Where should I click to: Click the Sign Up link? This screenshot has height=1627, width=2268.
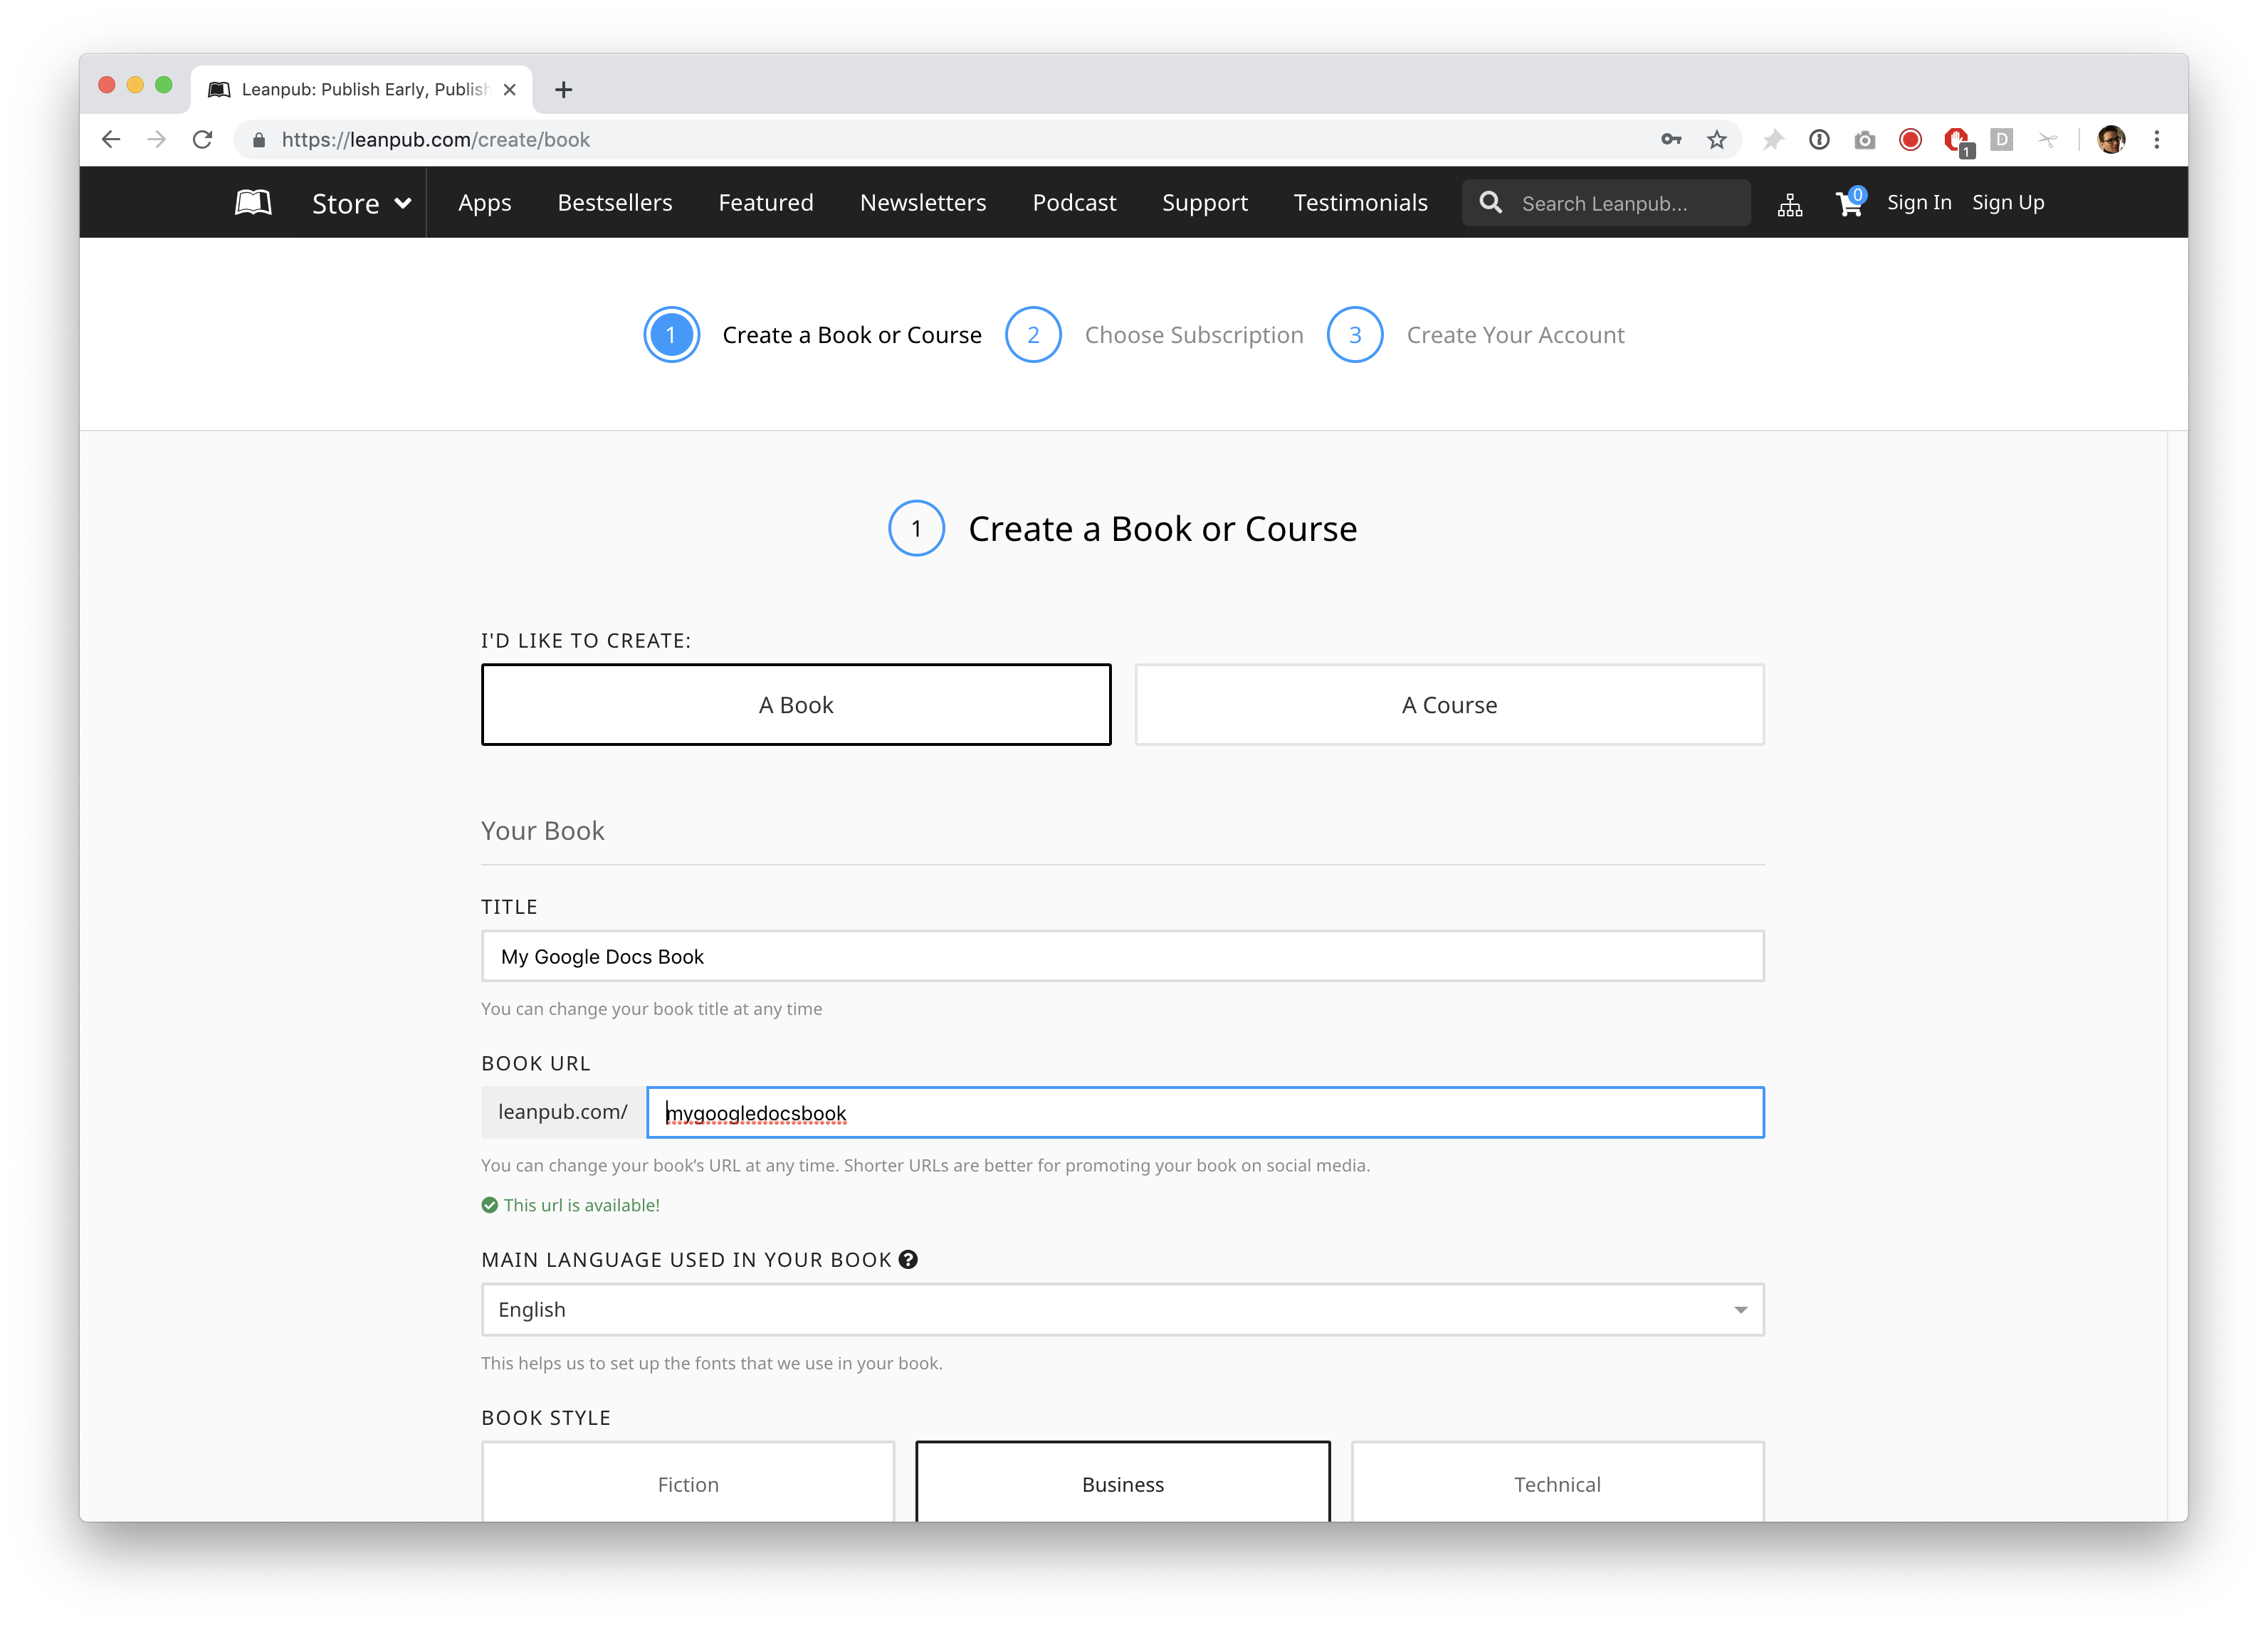coord(2008,203)
